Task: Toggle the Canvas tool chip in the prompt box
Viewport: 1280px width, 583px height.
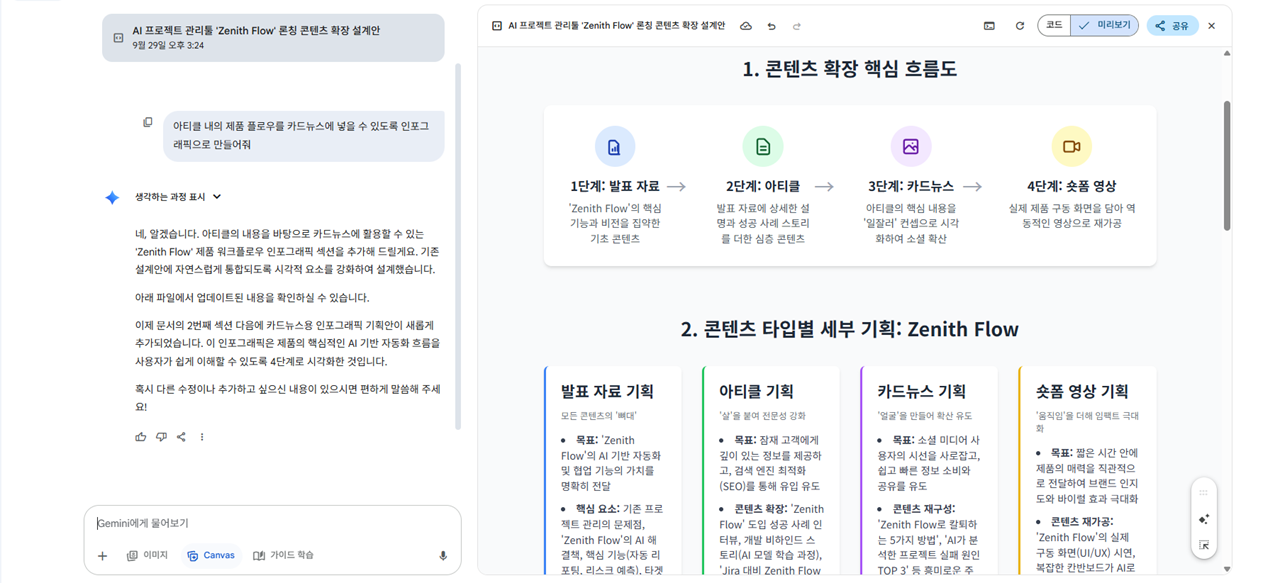Action: pyautogui.click(x=211, y=556)
